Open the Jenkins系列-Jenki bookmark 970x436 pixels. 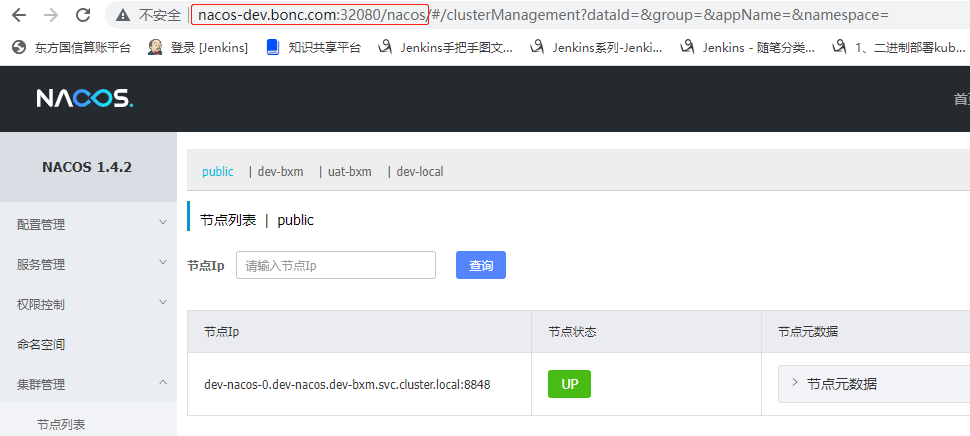[596, 47]
